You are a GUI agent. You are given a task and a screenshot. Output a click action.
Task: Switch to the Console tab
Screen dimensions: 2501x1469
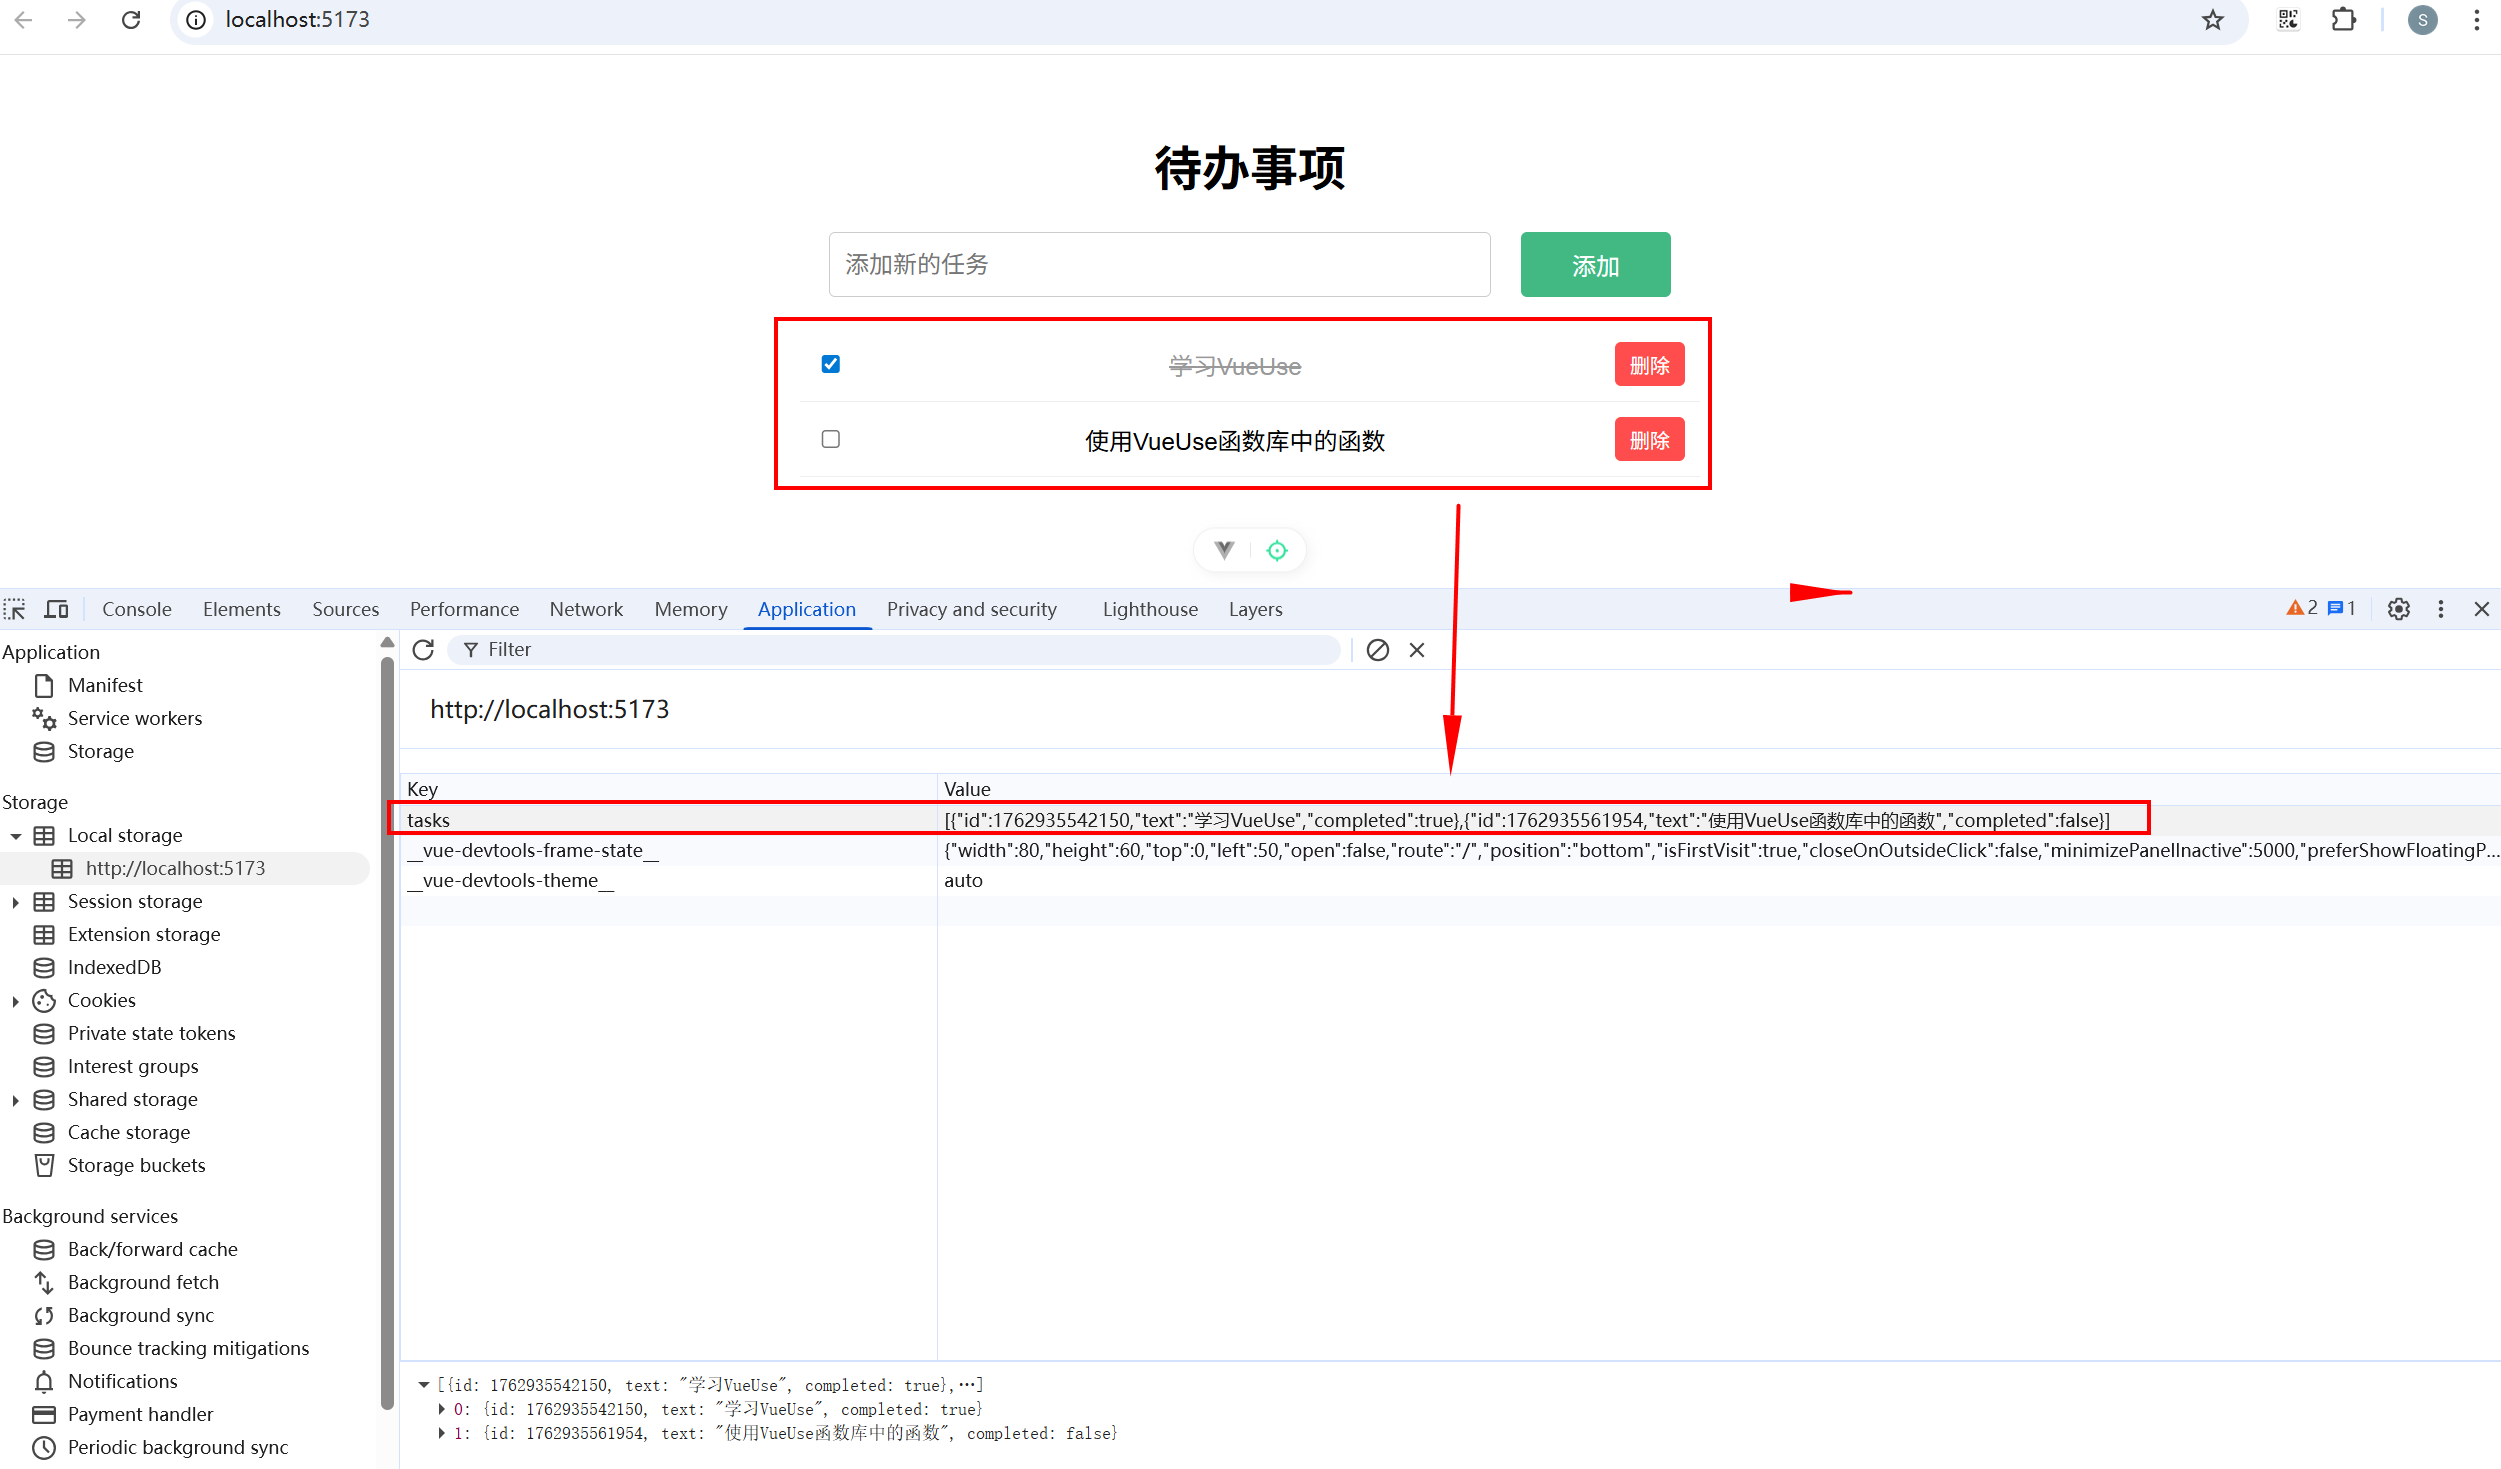[136, 608]
